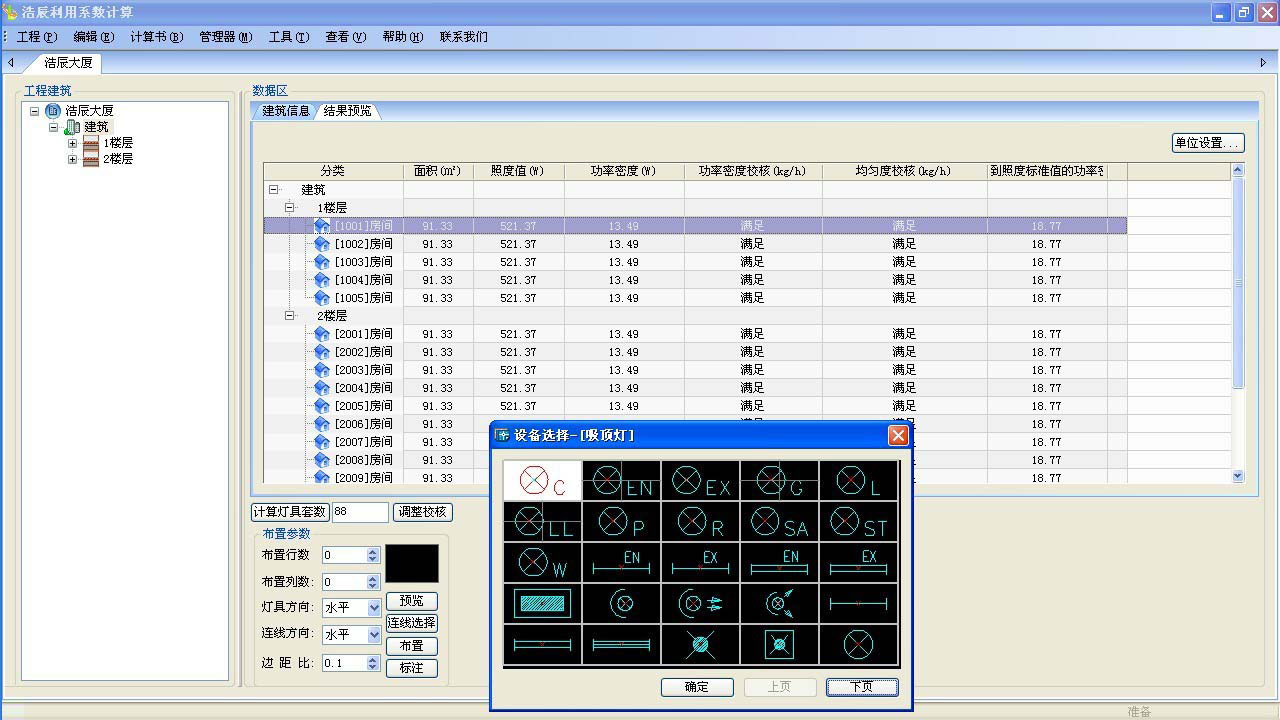Viewport: 1280px width, 720px height.
Task: Select the round lamp symbol labeled EN
Action: pos(621,481)
